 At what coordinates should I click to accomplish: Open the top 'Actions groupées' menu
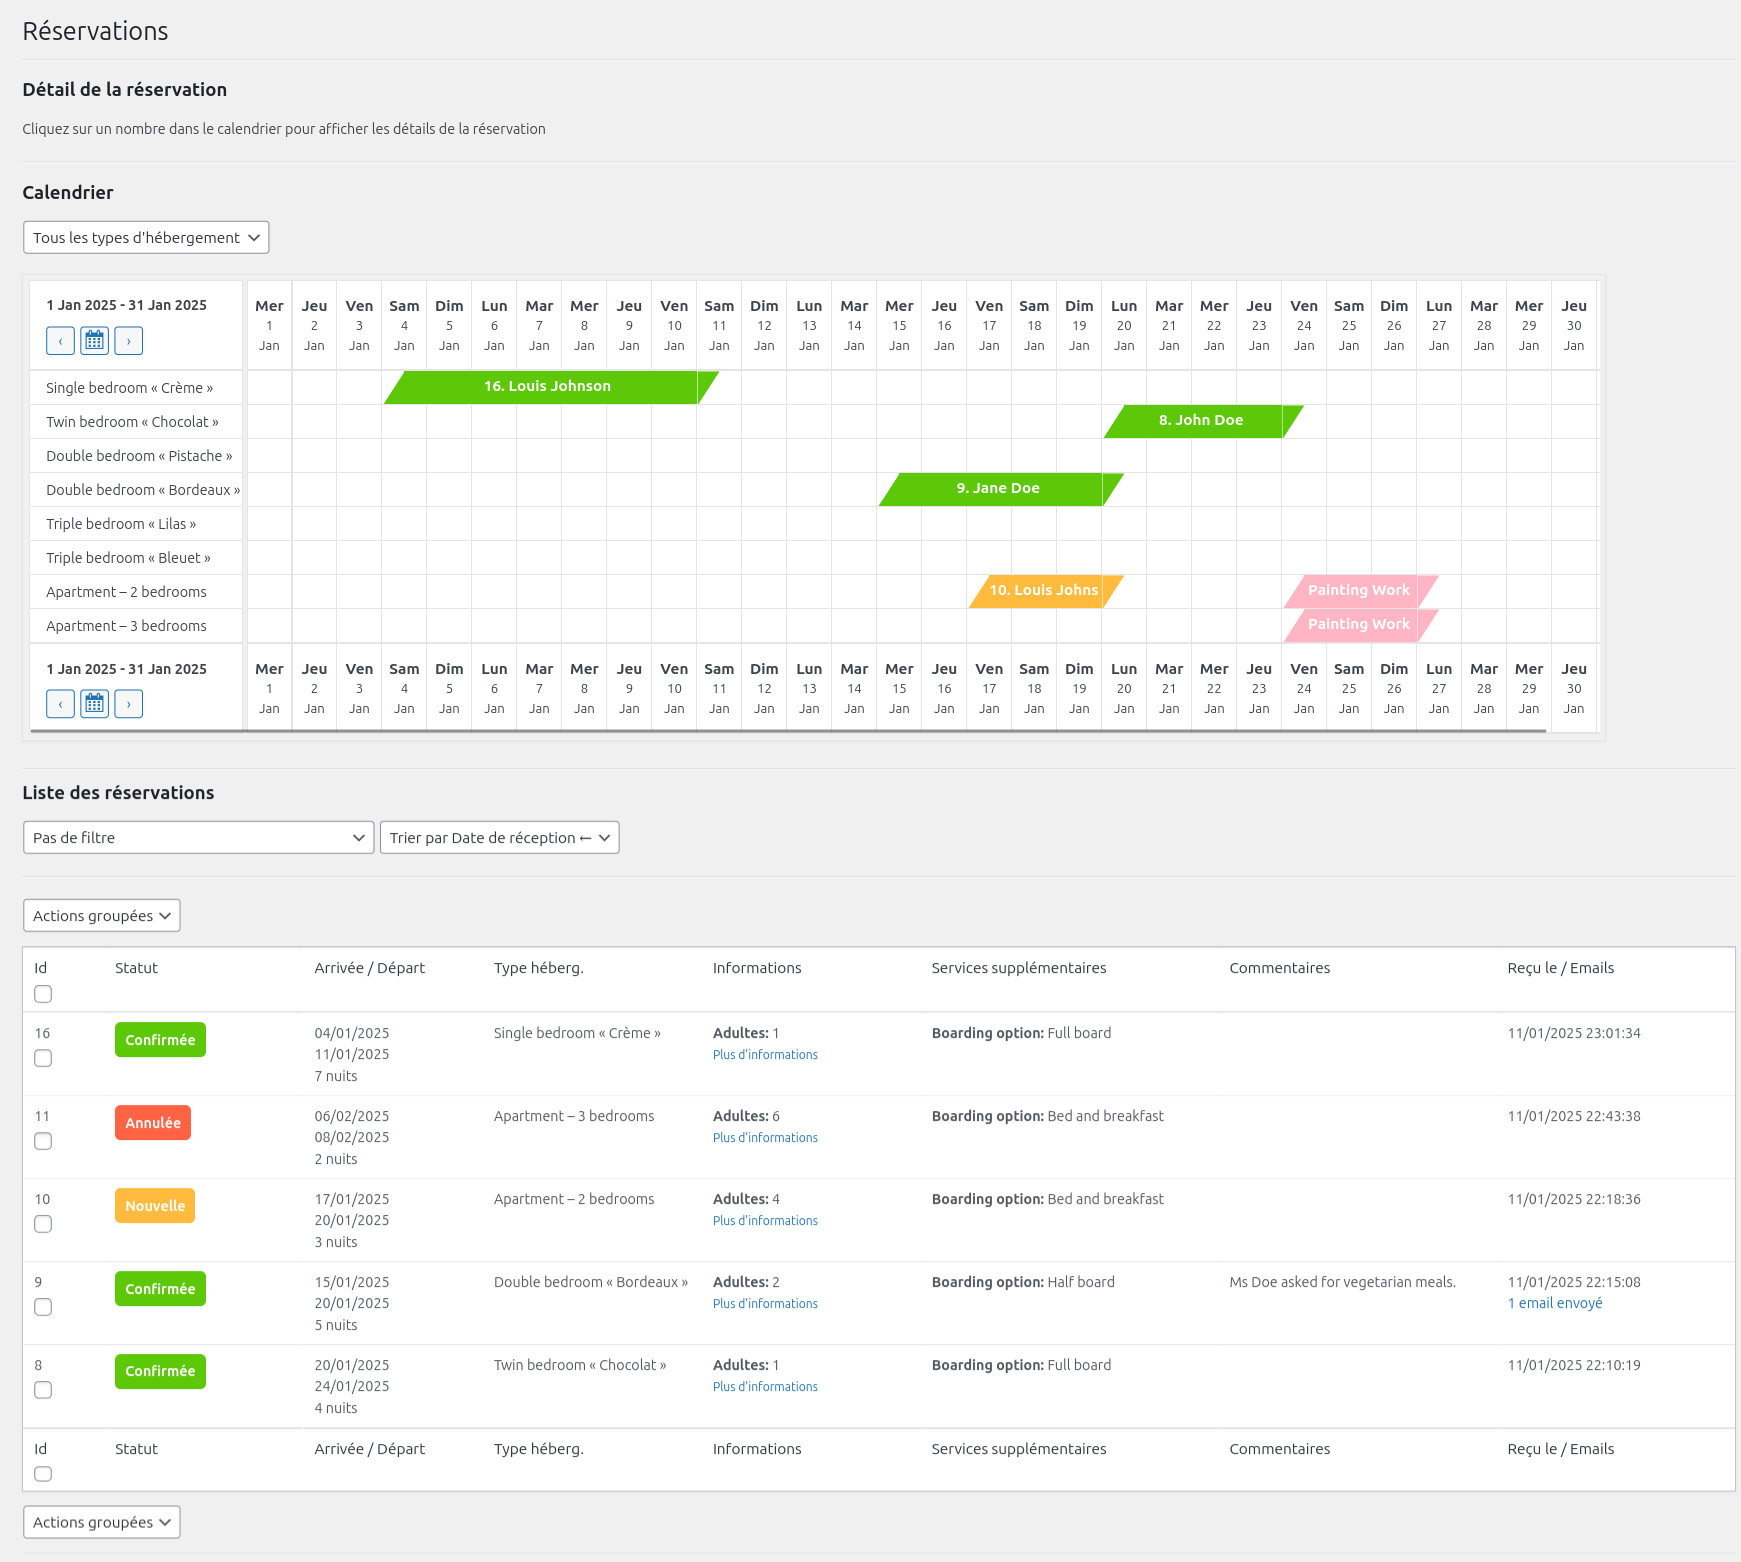(x=101, y=916)
